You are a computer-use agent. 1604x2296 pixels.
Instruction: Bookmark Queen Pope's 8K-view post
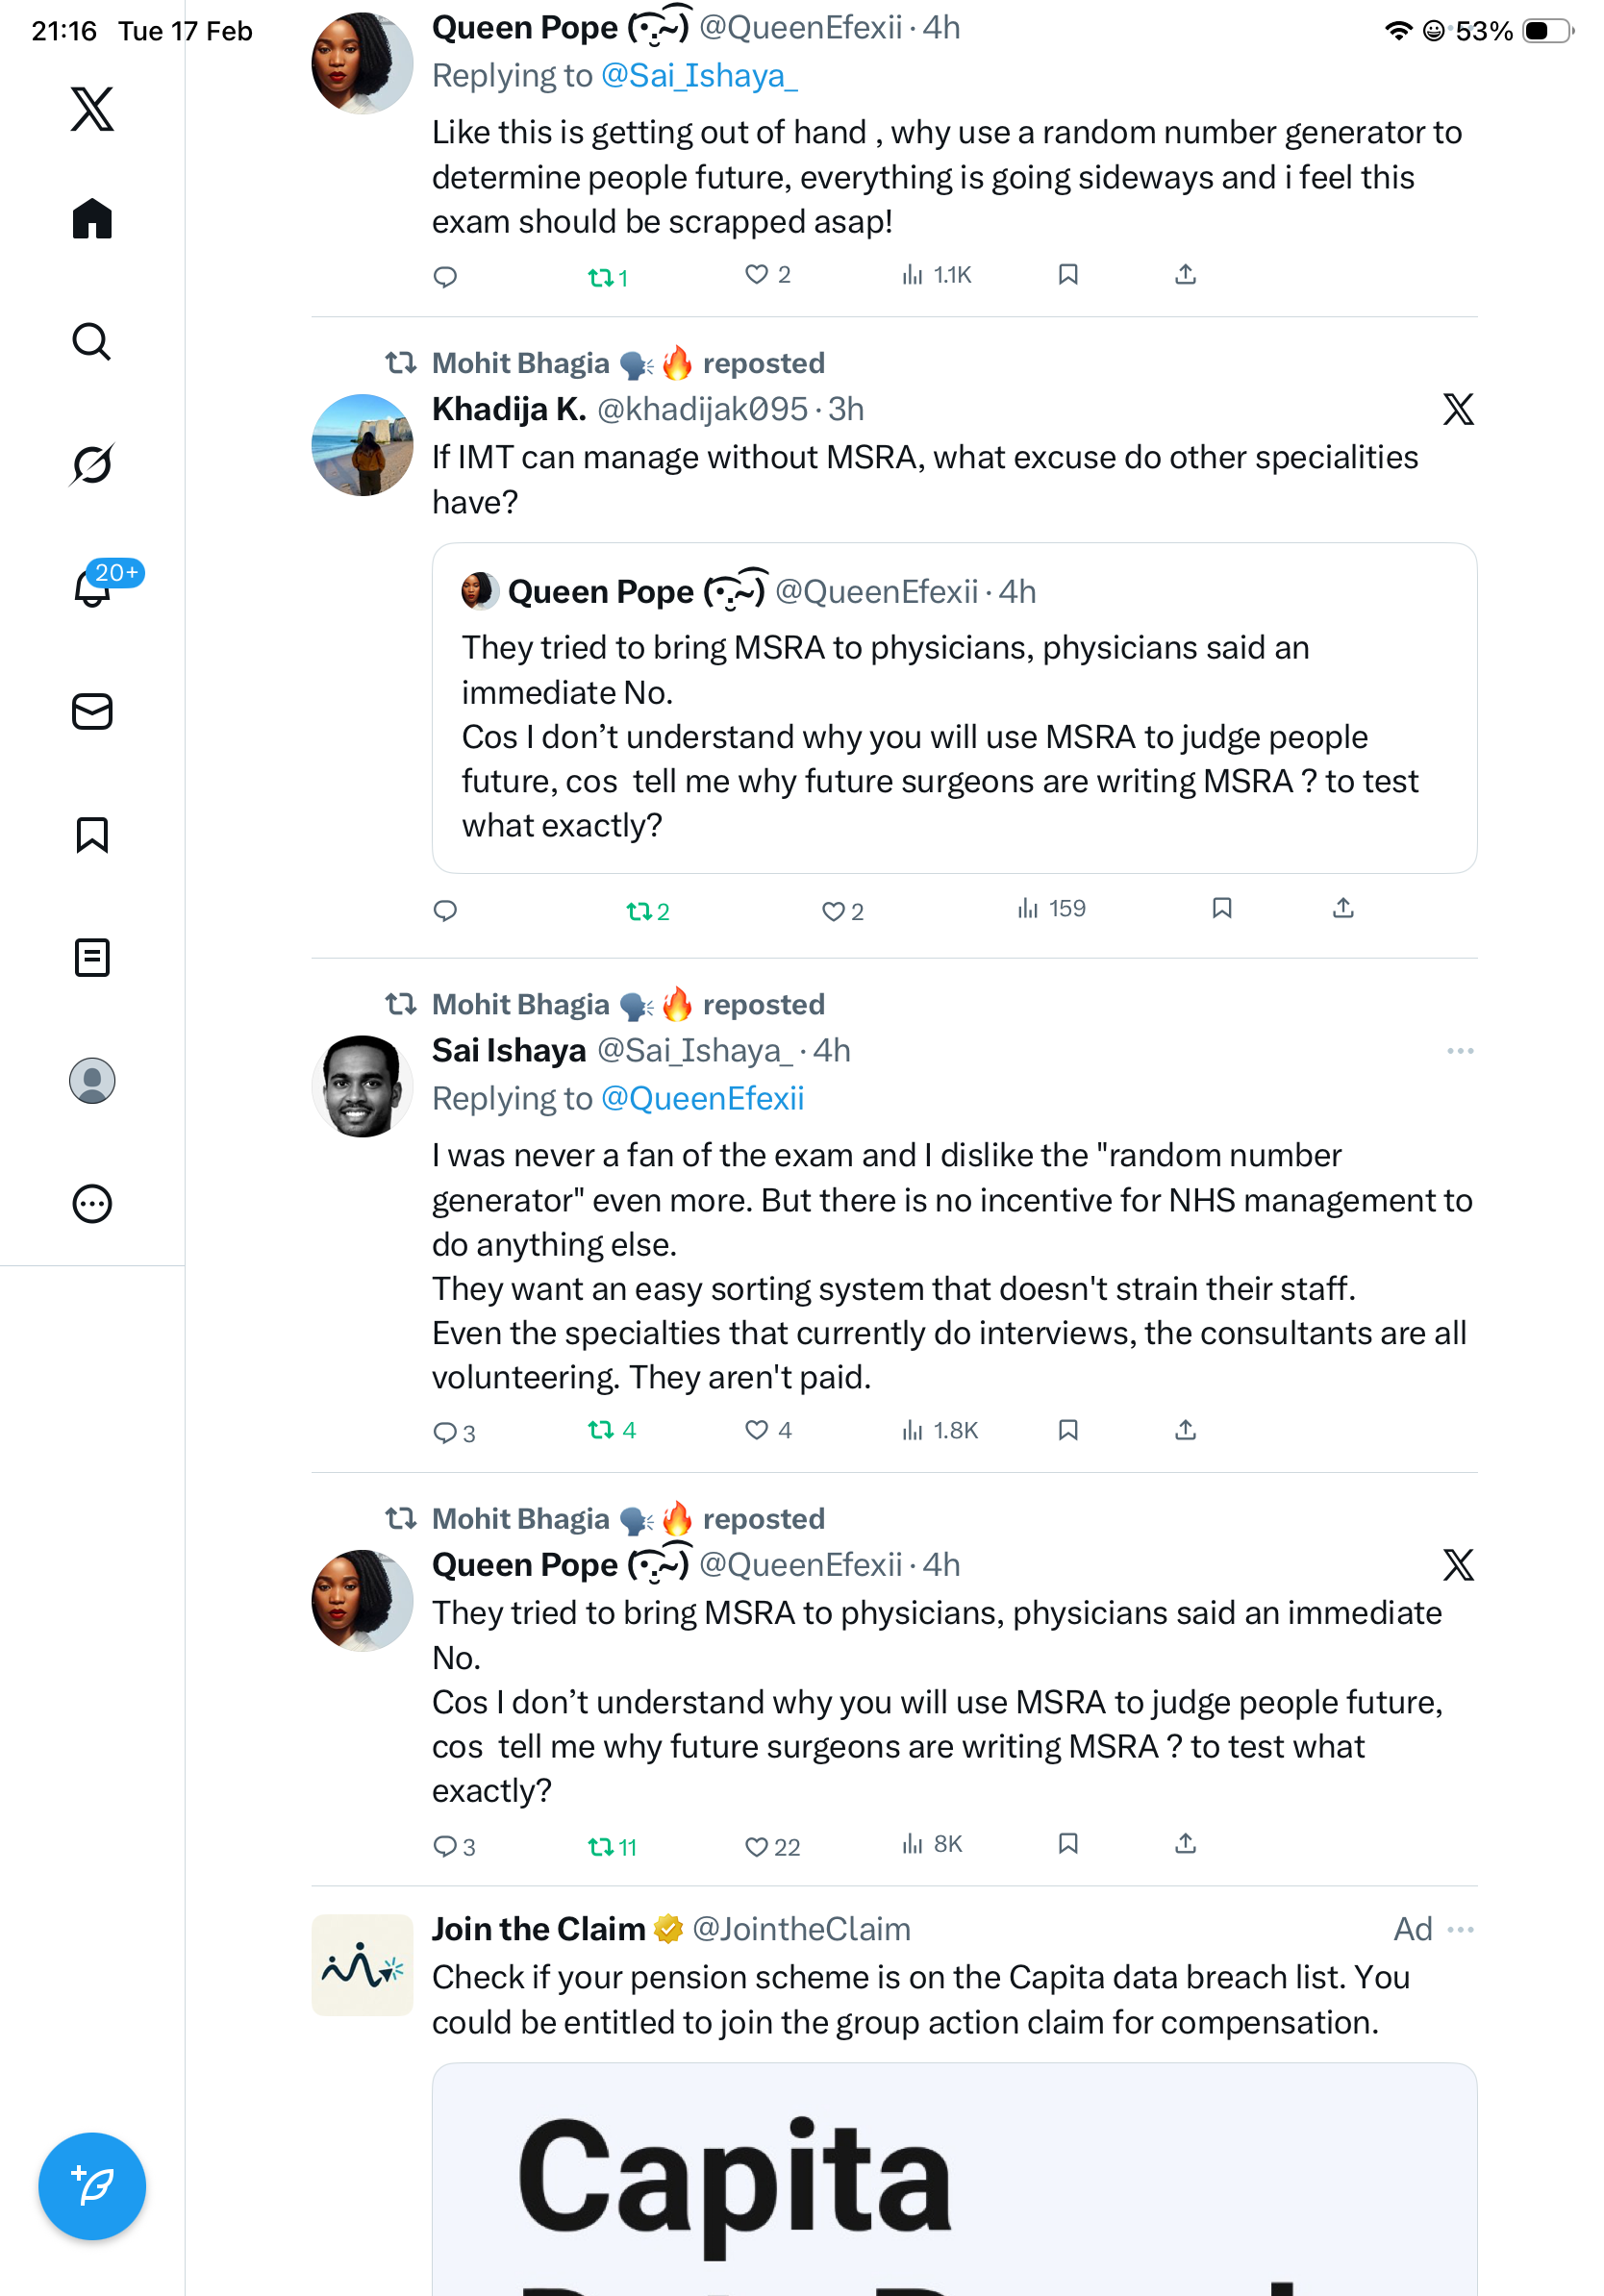1068,1843
